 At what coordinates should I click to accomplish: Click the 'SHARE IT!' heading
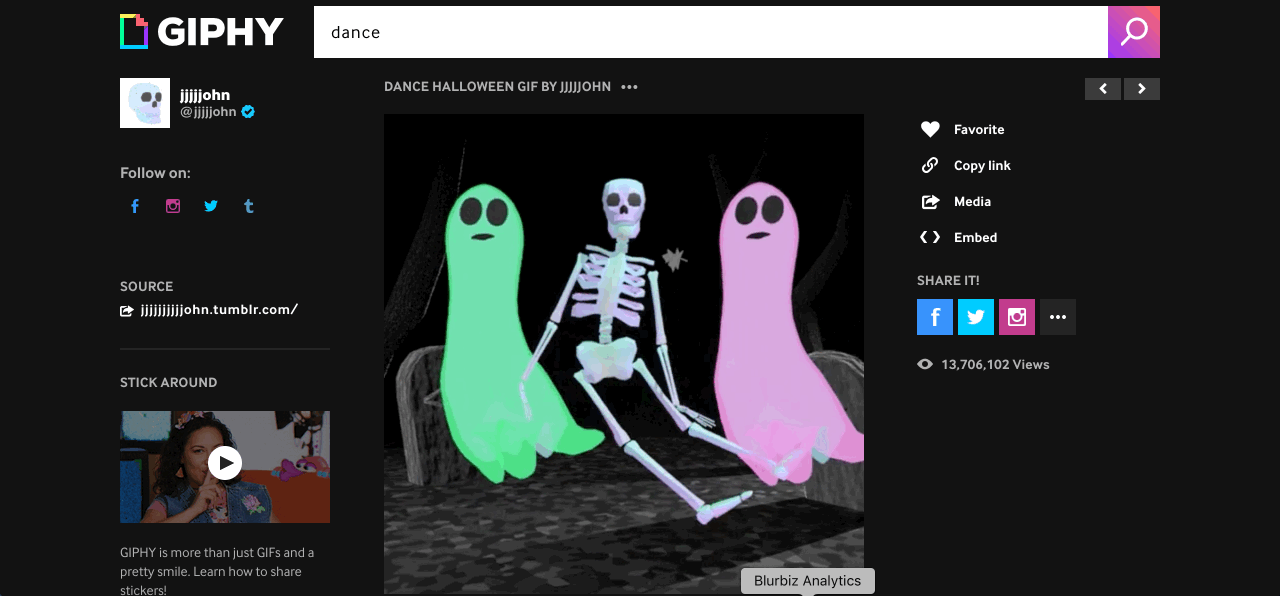[948, 281]
